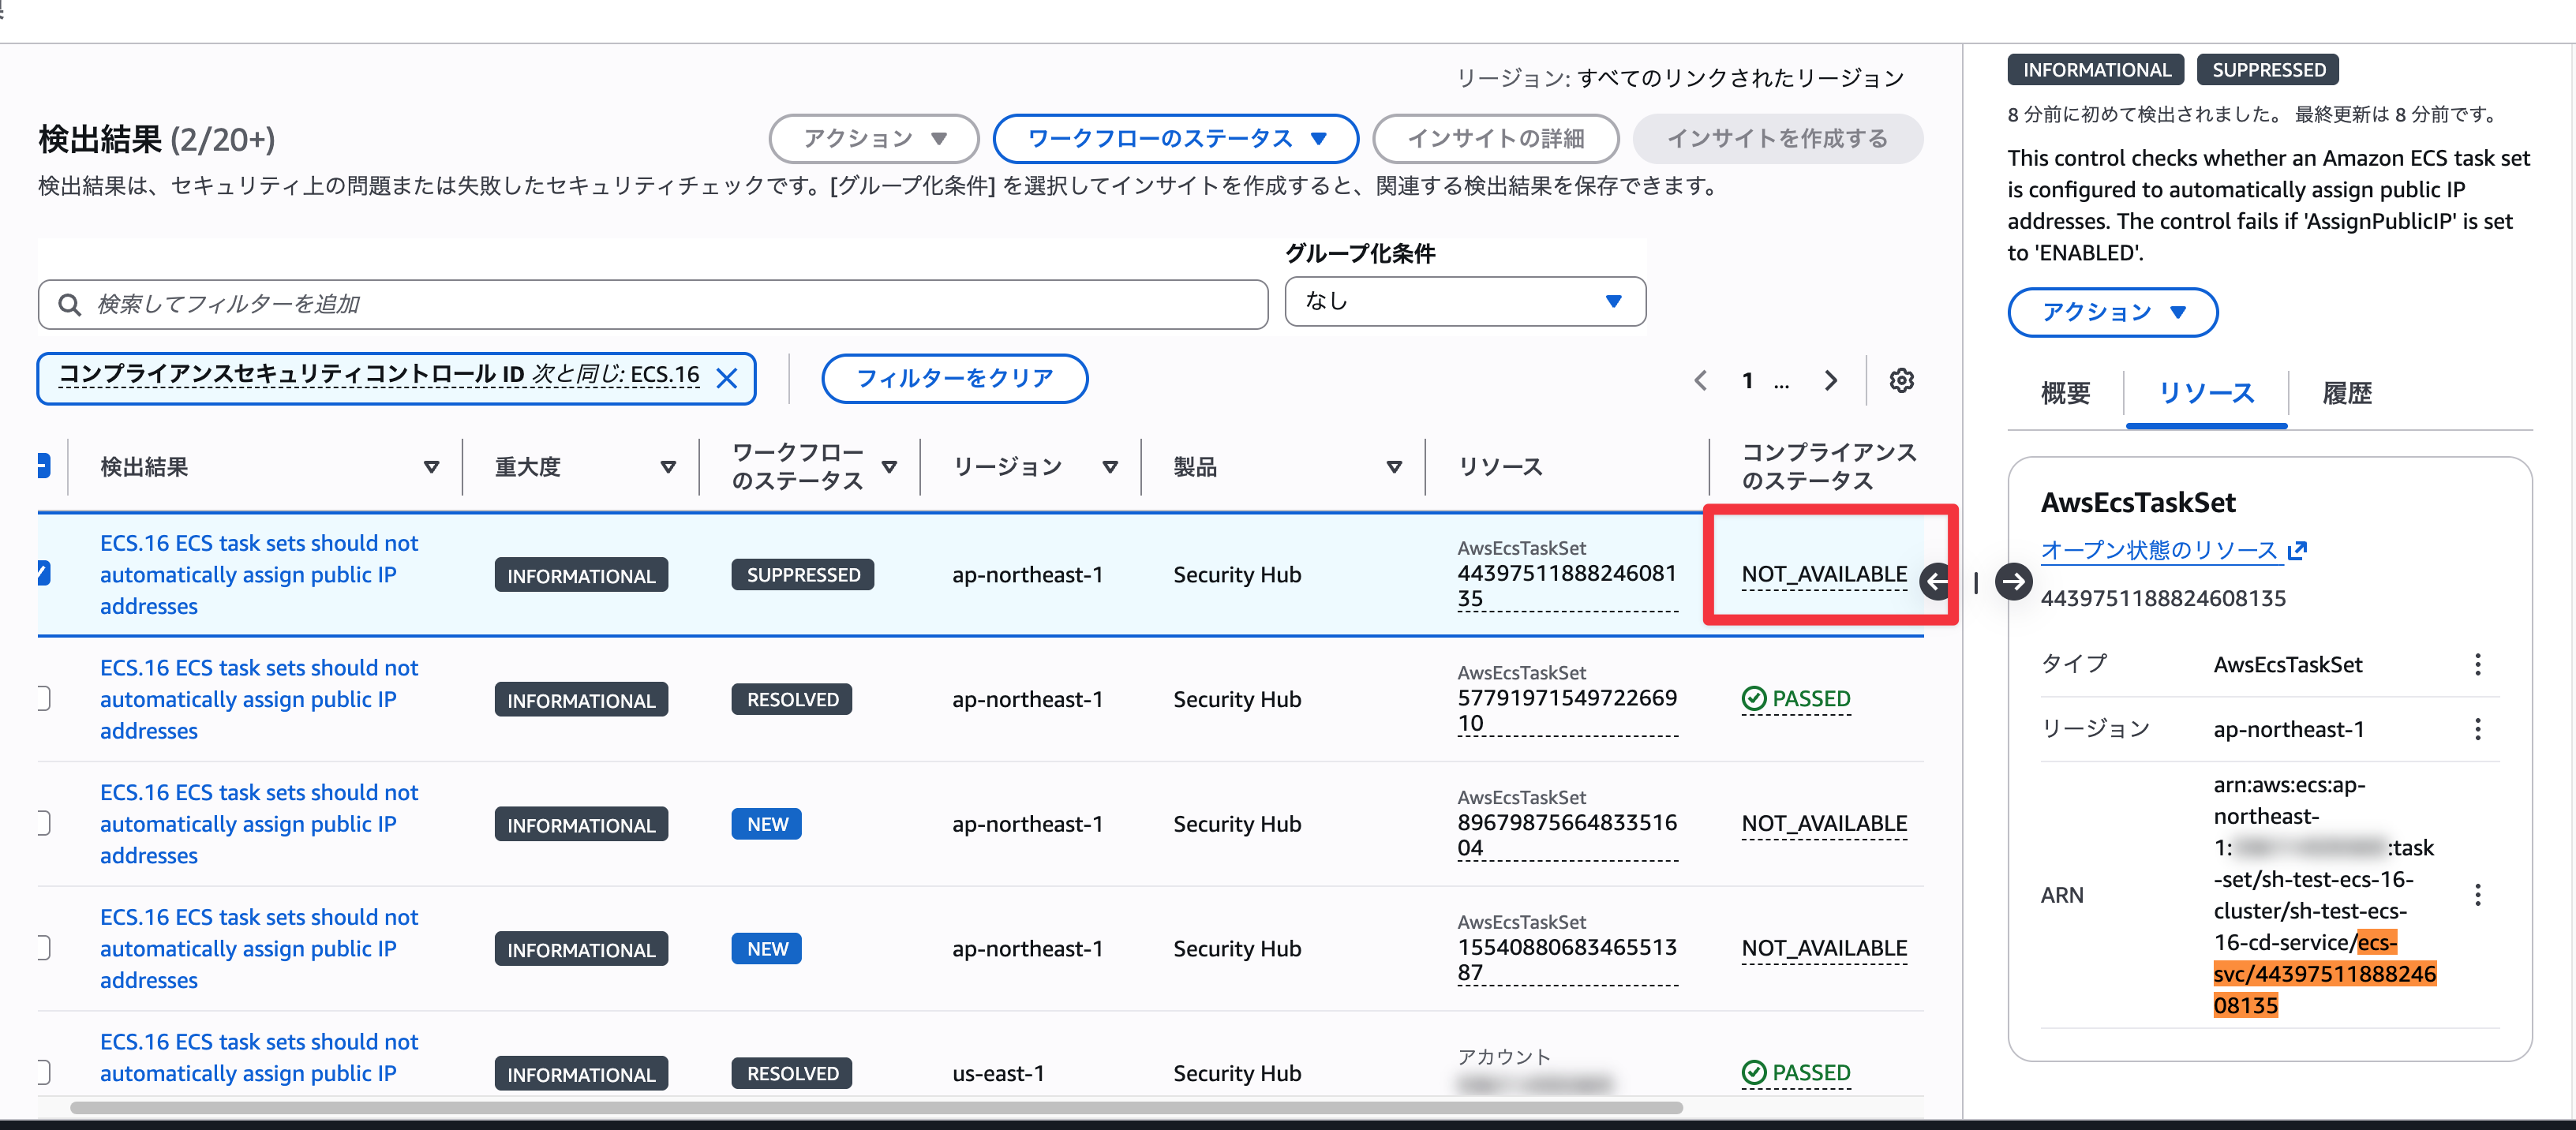
Task: Switch to 概要 tab
Action: tap(2065, 393)
